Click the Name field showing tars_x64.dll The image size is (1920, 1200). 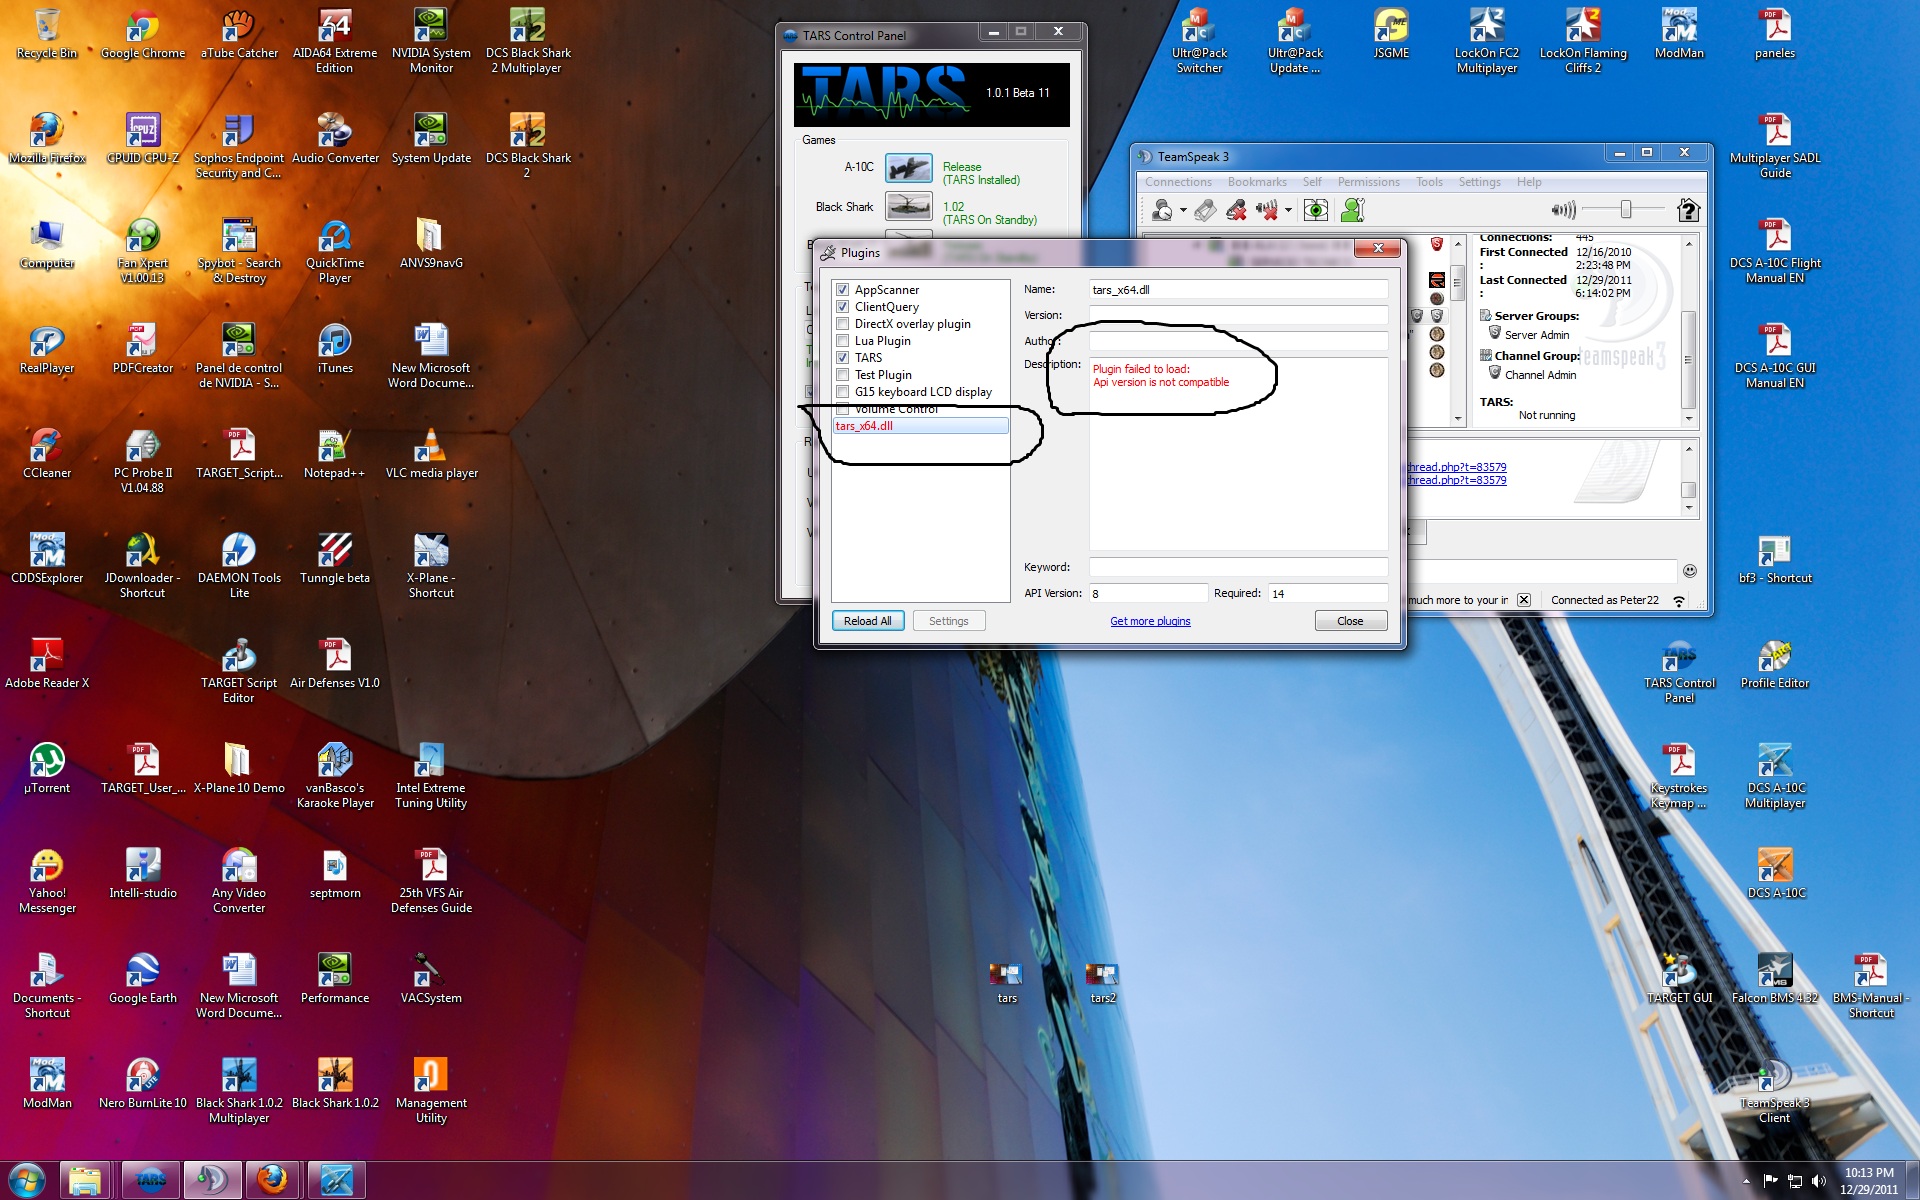click(x=1238, y=290)
